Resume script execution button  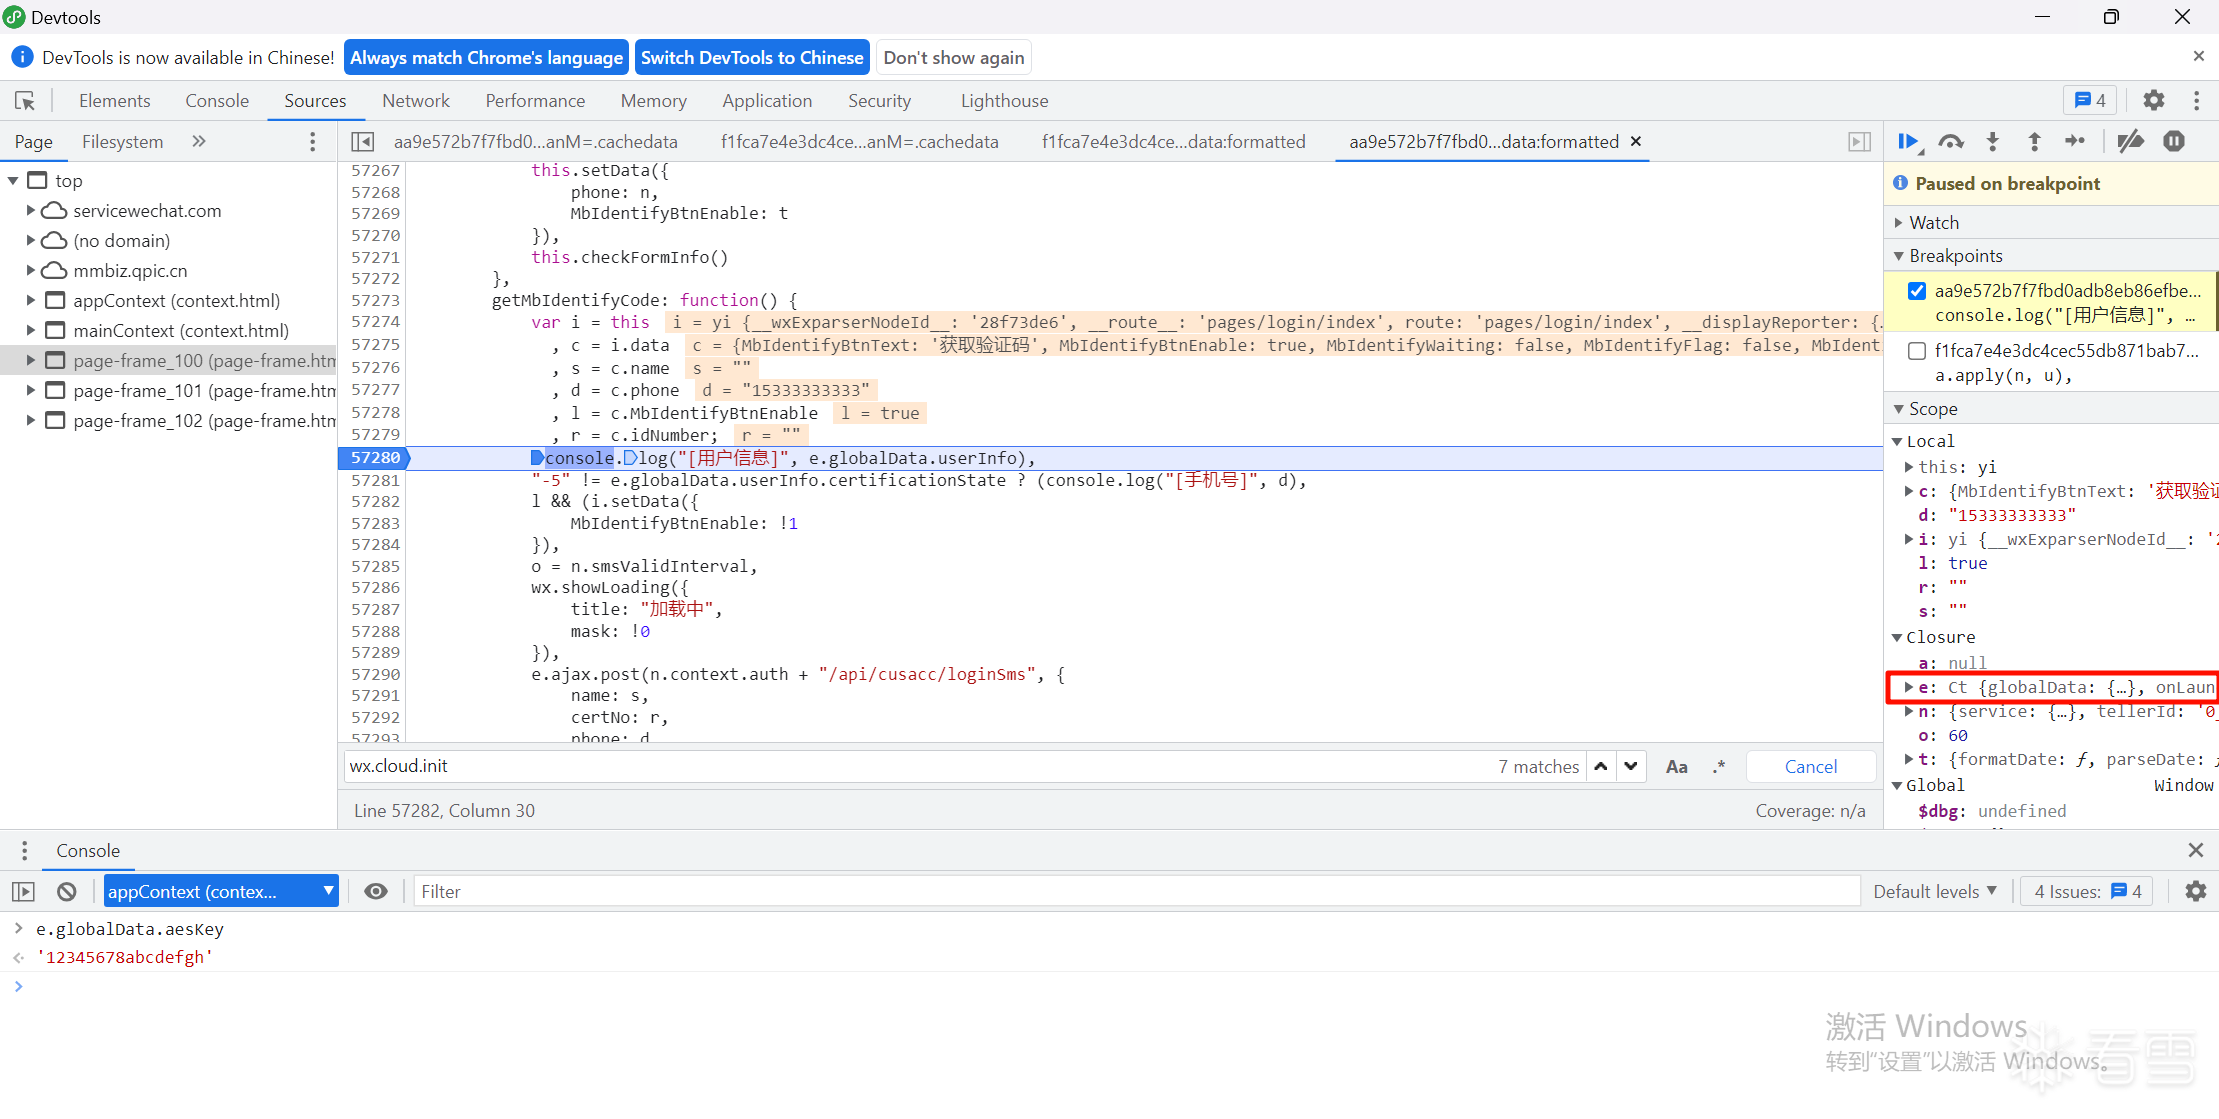(1908, 142)
